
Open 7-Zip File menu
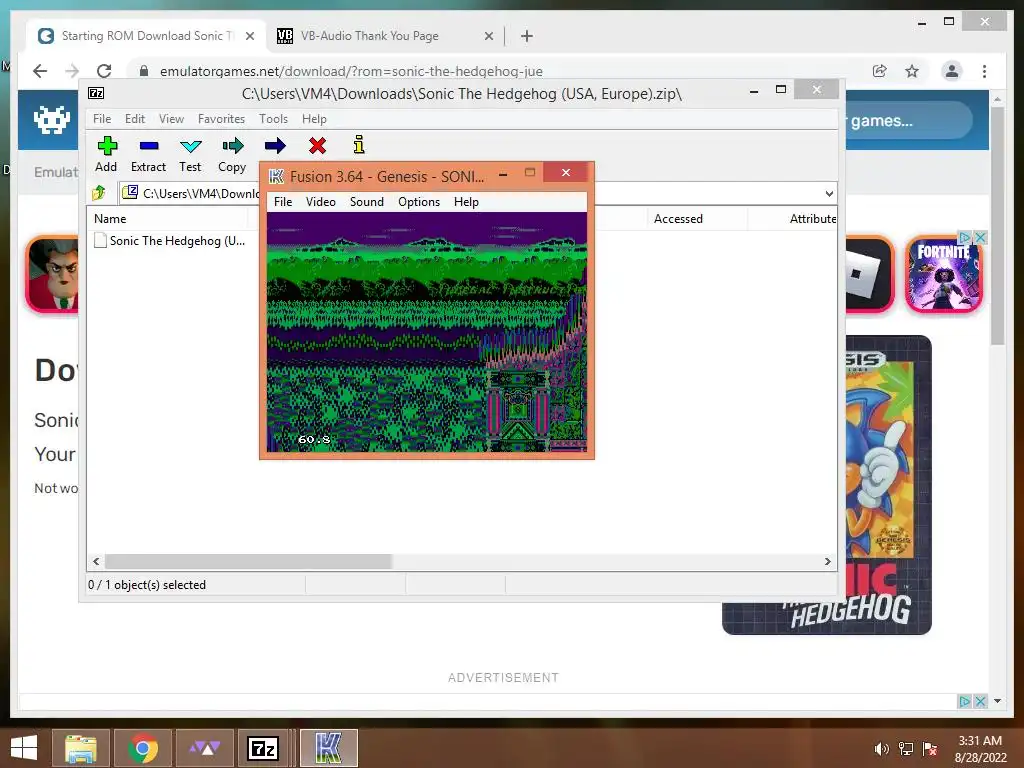click(102, 119)
